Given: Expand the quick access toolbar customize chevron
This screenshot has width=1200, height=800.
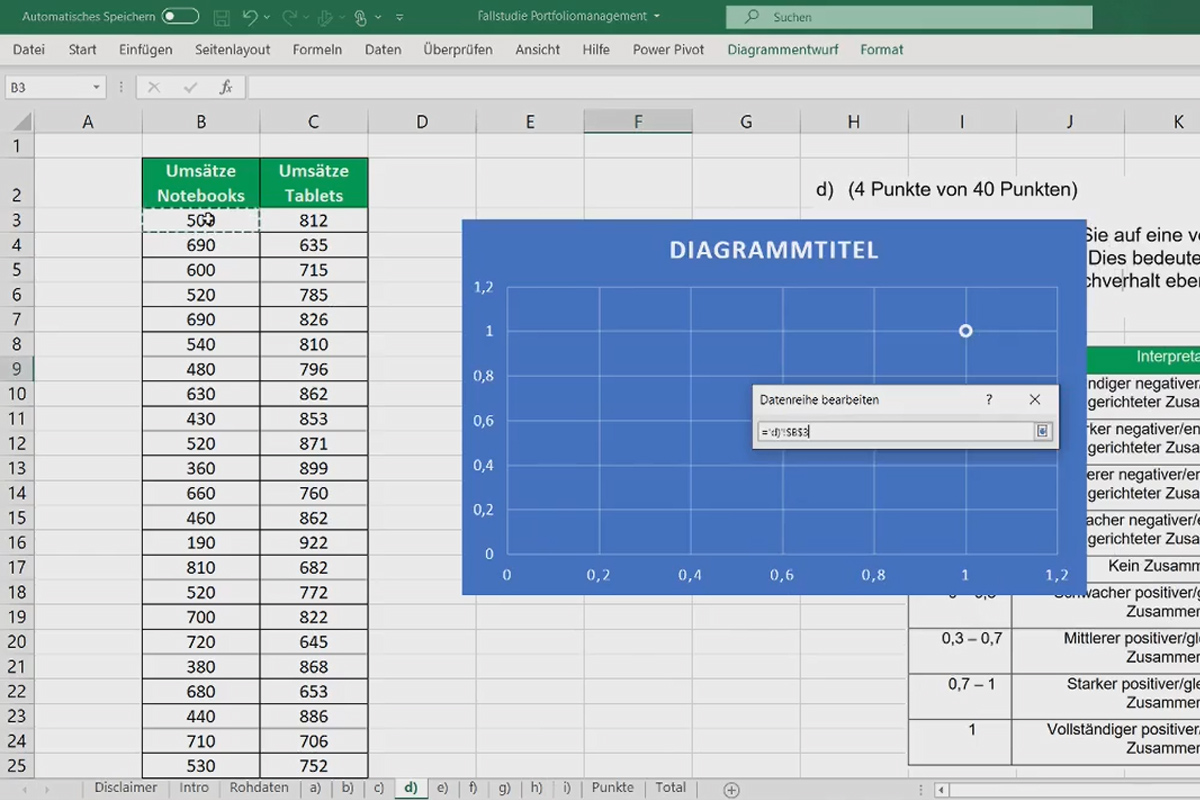Looking at the screenshot, I should tap(399, 17).
